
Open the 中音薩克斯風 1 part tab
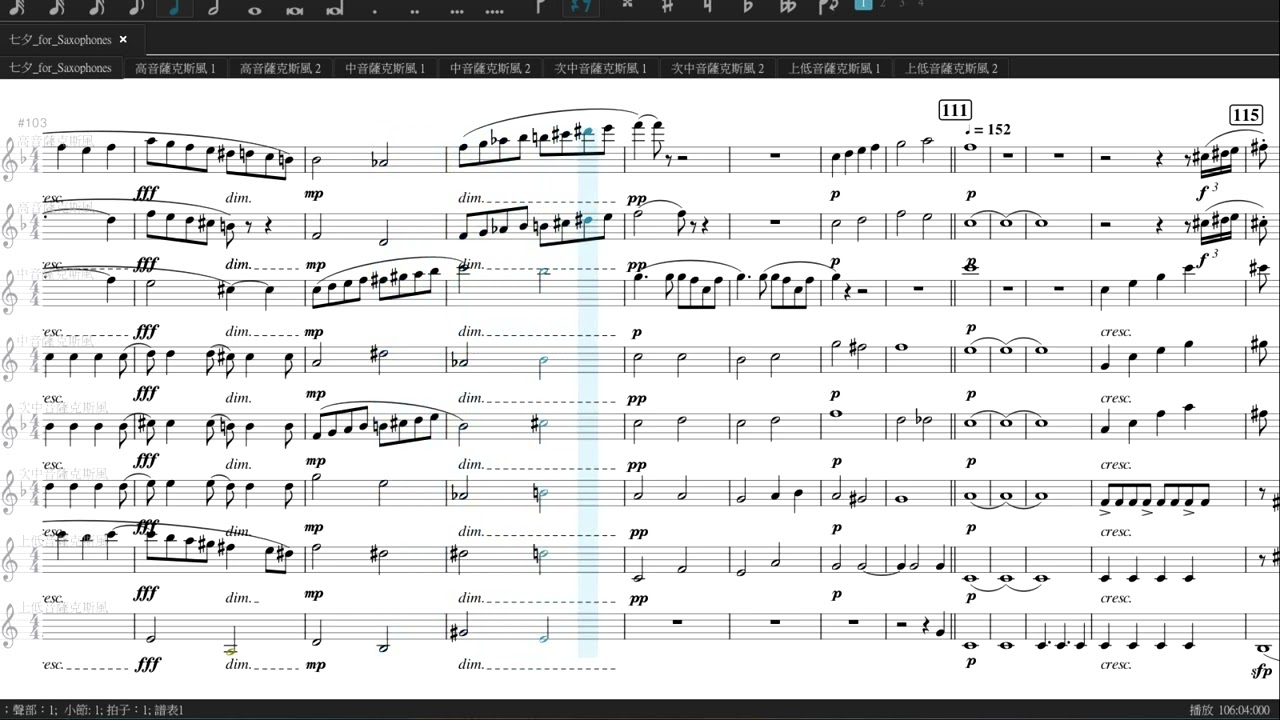coord(385,68)
